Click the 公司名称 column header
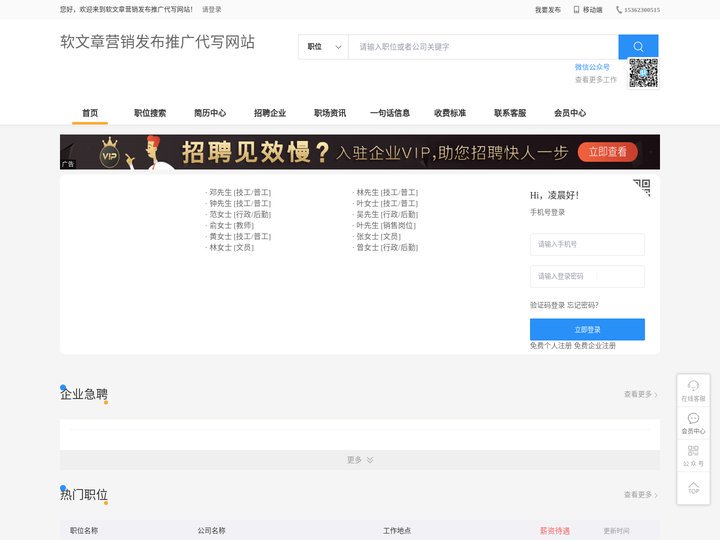Viewport: 720px width, 540px height. (x=211, y=531)
